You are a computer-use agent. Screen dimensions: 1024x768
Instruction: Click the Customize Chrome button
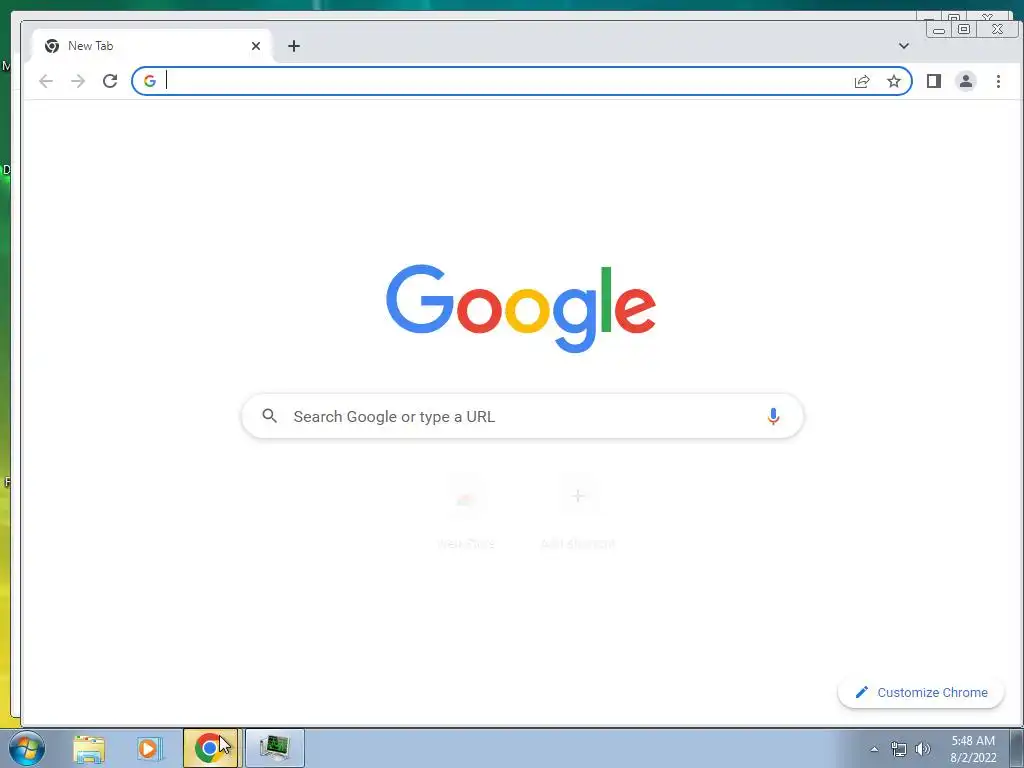click(x=921, y=692)
